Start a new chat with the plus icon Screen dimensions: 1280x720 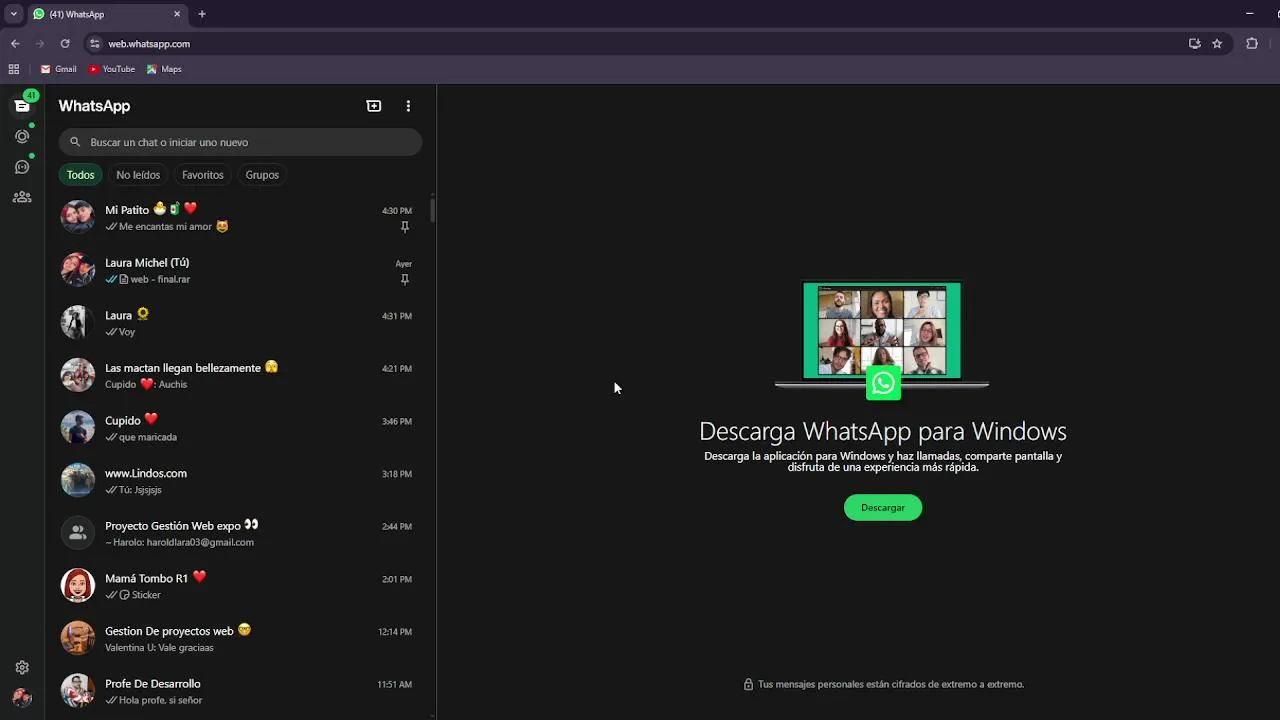click(374, 106)
